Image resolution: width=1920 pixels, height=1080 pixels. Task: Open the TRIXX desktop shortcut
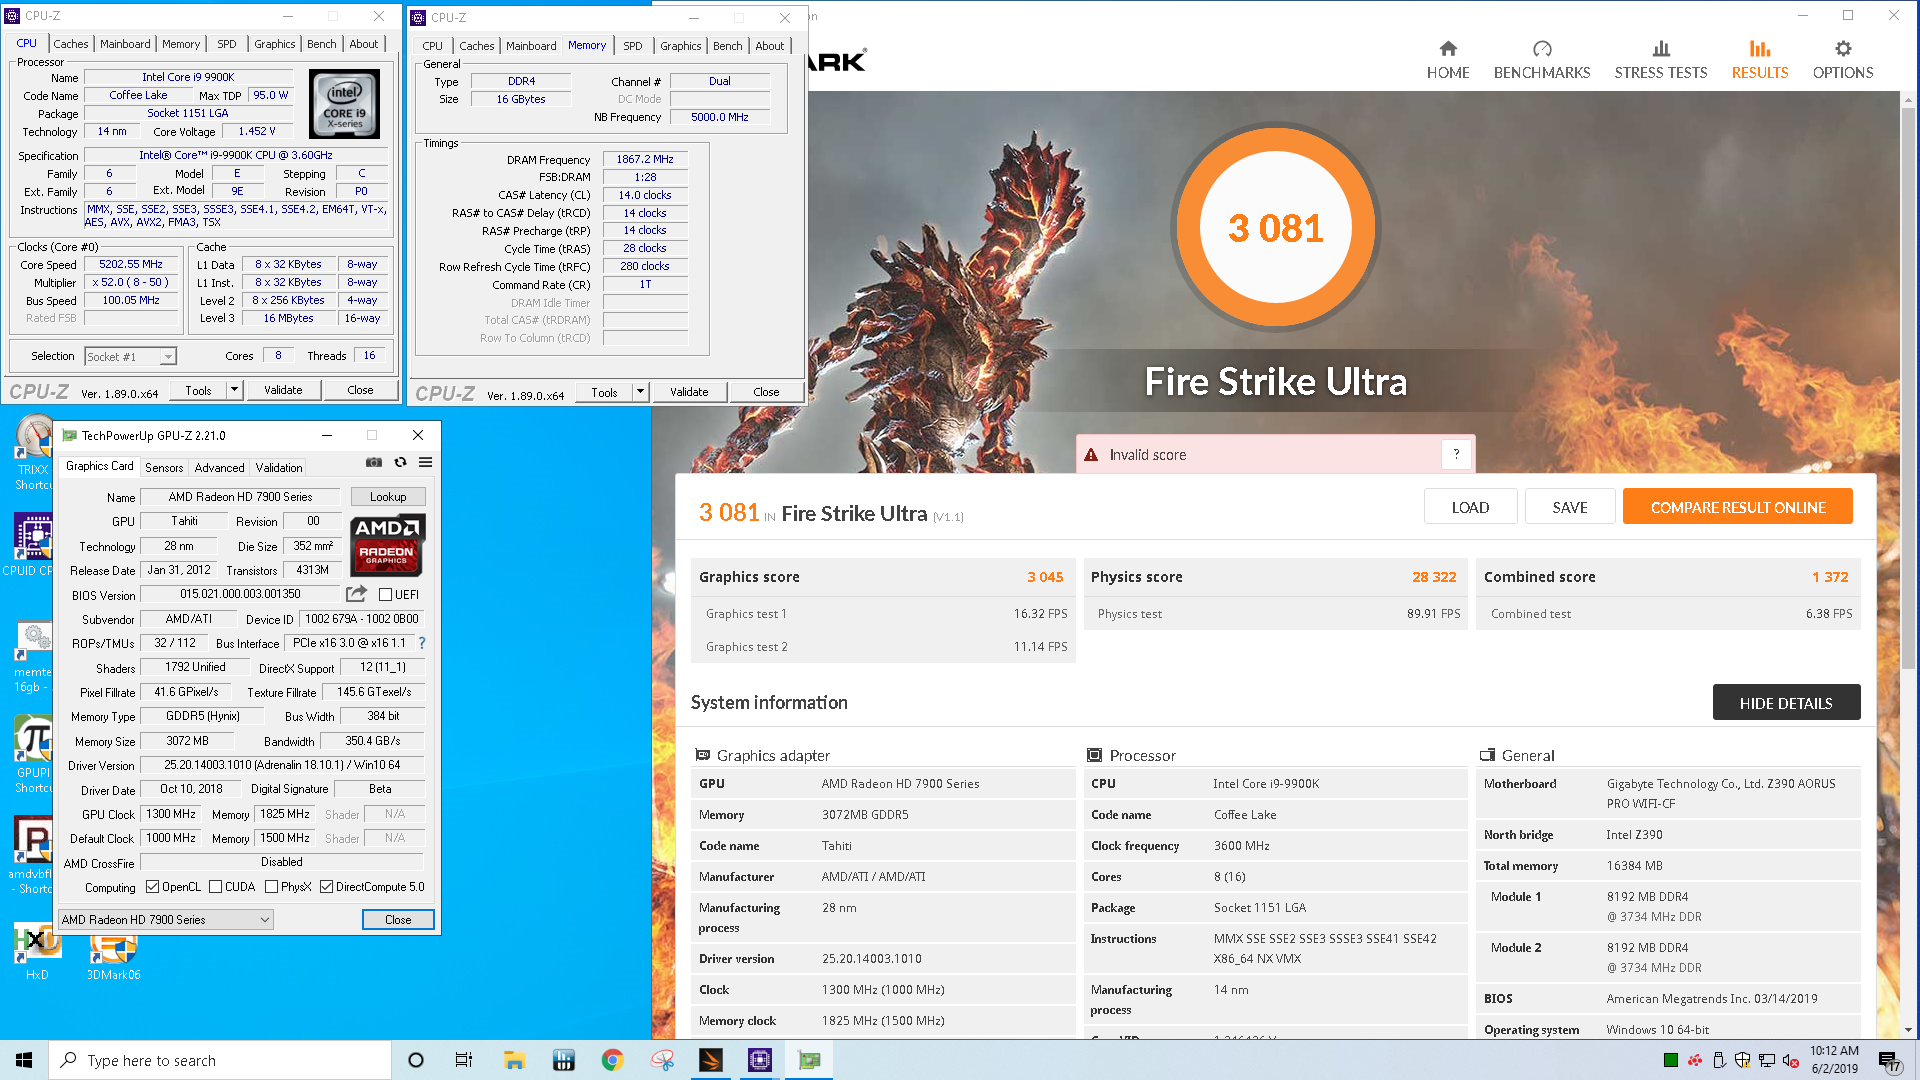pyautogui.click(x=33, y=452)
